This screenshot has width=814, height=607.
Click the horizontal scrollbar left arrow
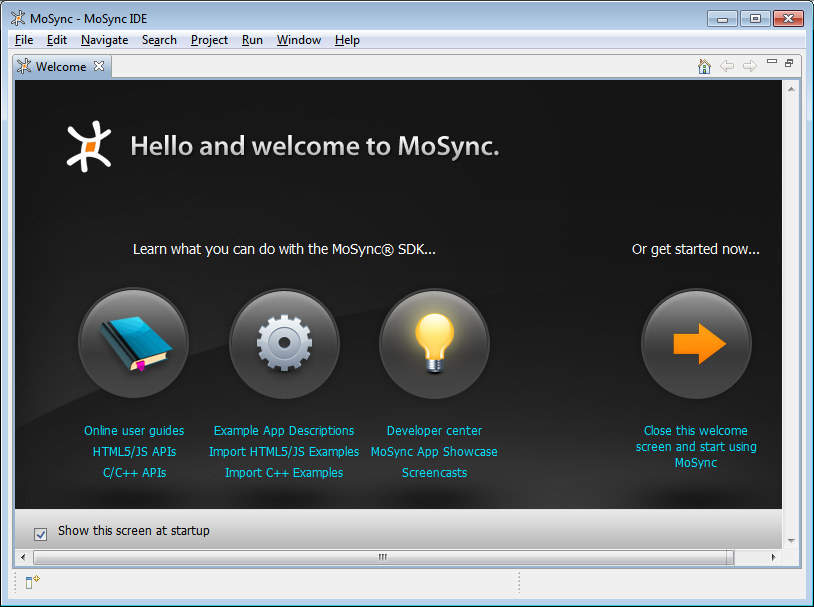point(23,557)
